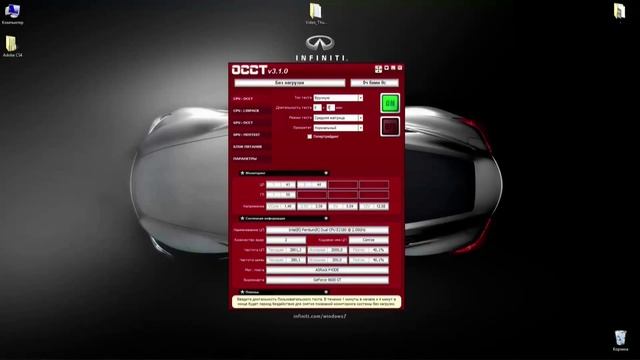Screen dimensions: 640x360
Task: Click the yellow help text box
Action: (316, 302)
